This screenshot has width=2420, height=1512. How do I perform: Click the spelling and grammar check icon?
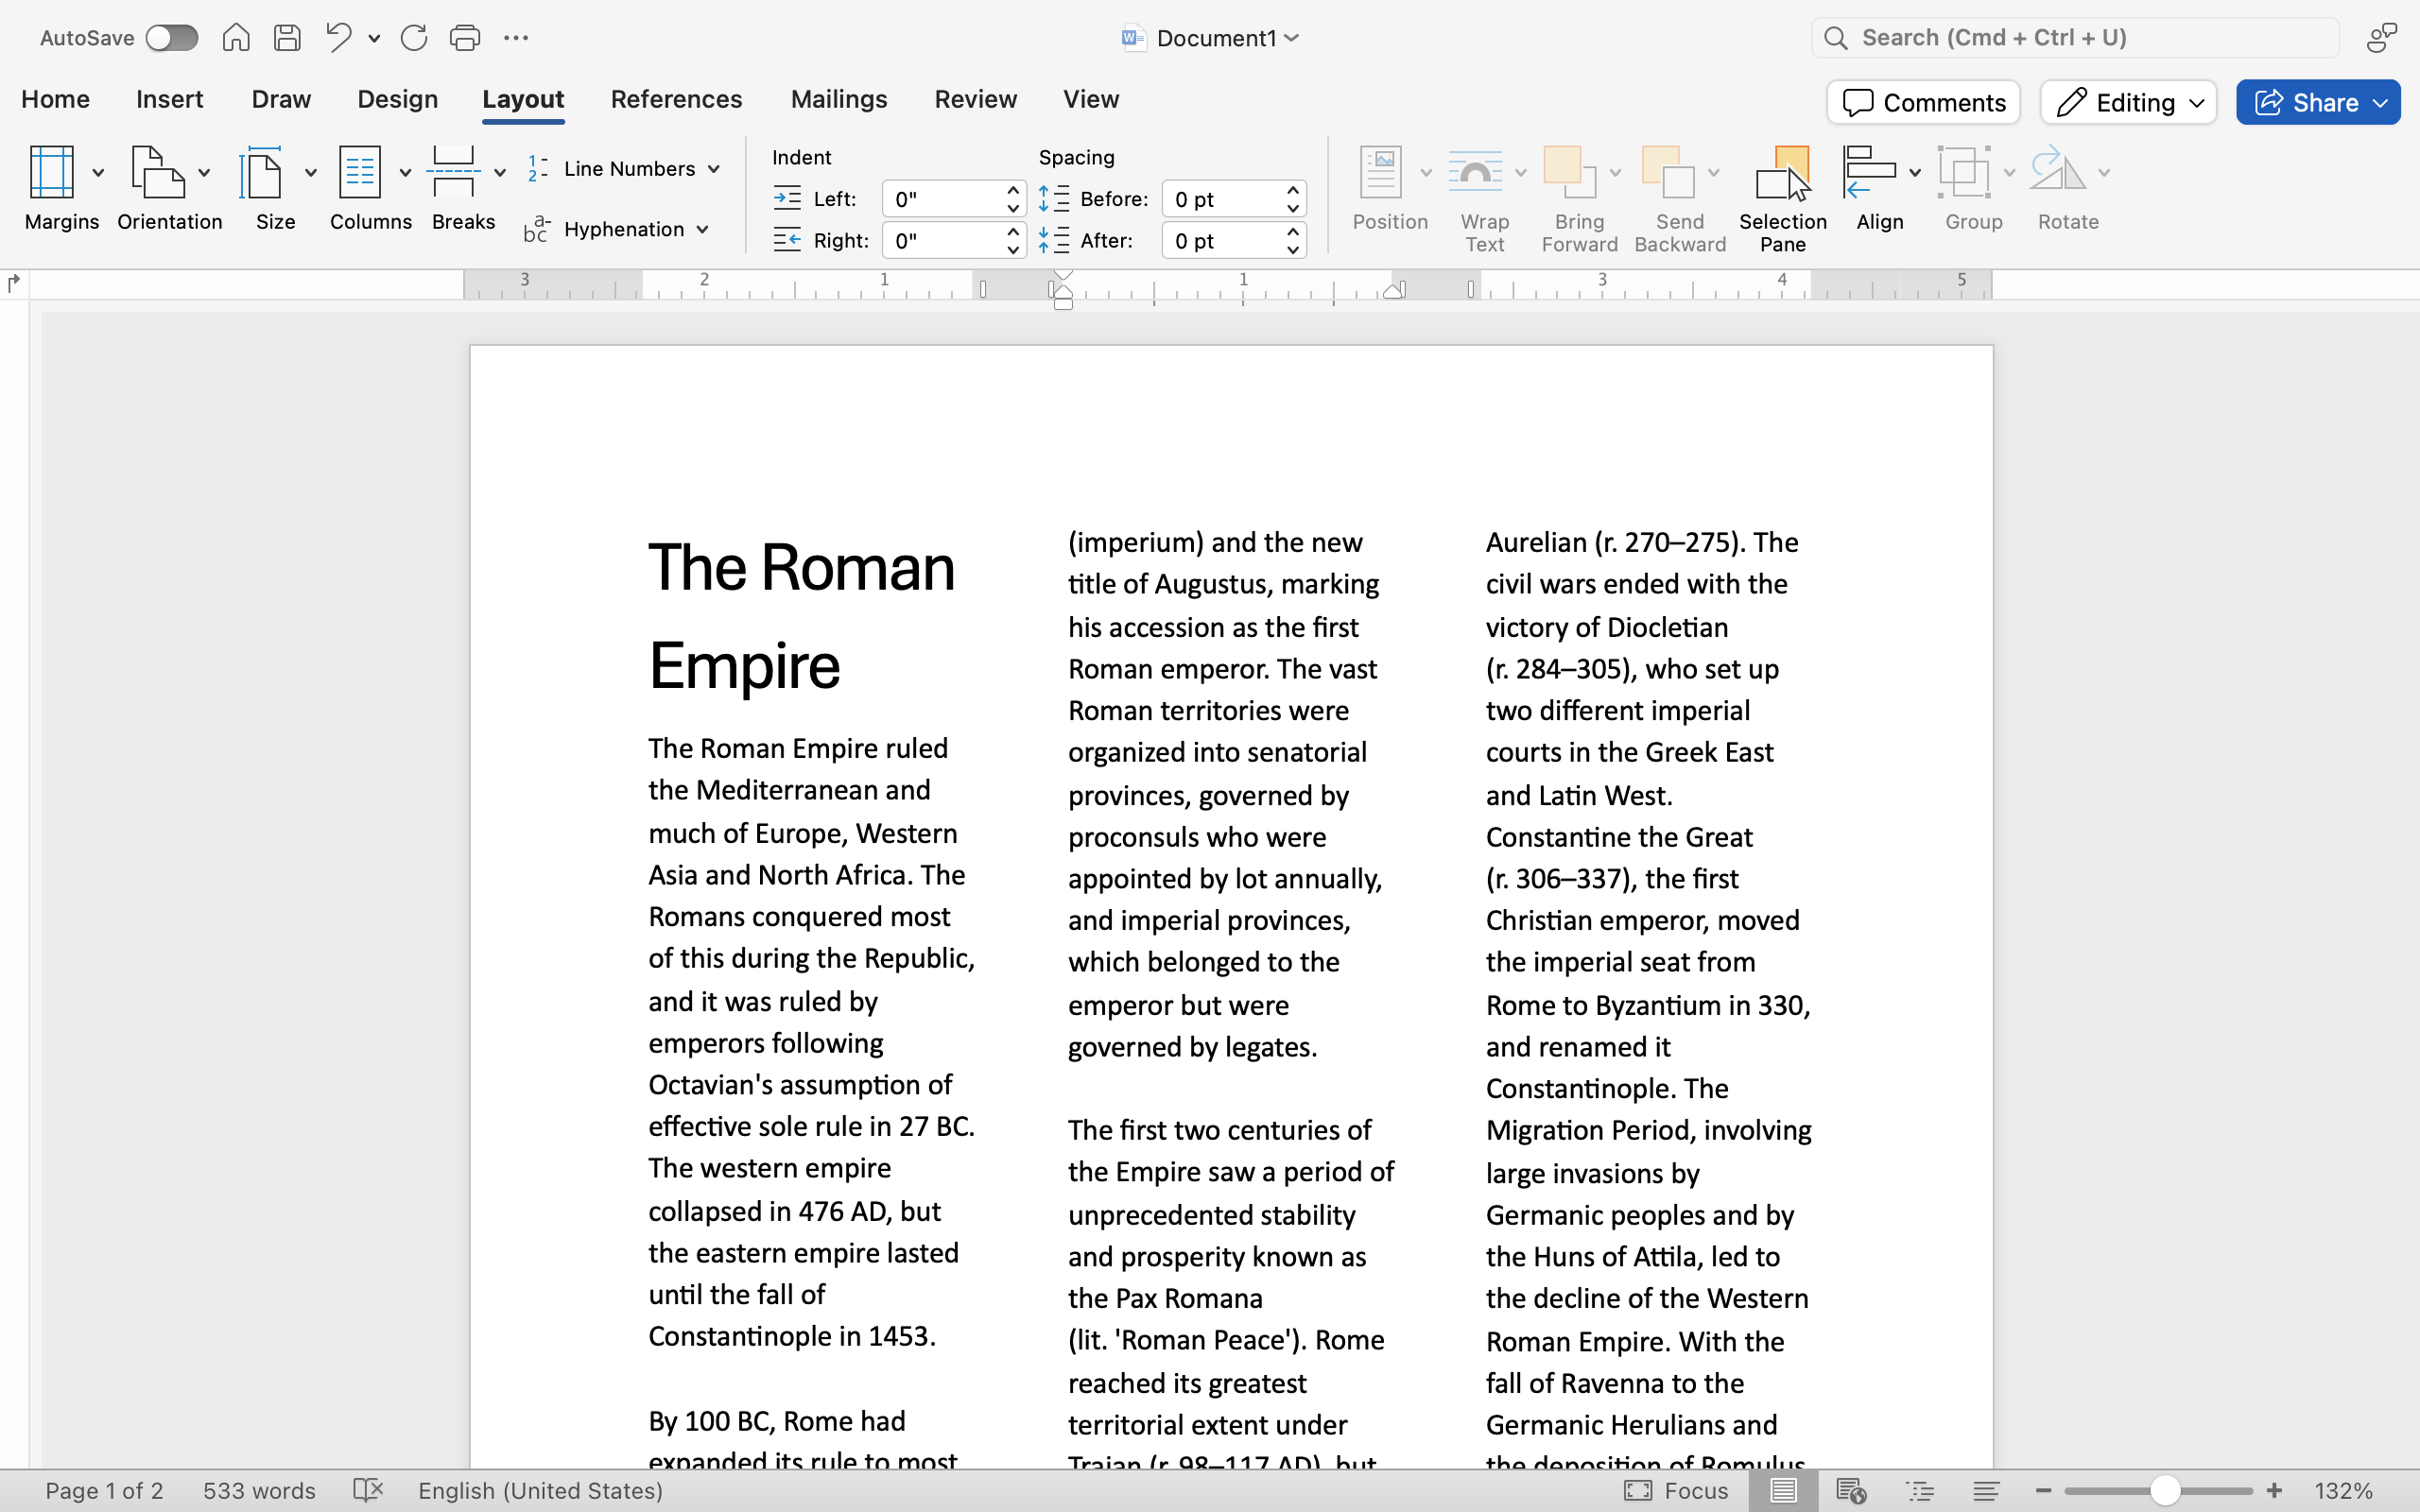(x=368, y=1491)
